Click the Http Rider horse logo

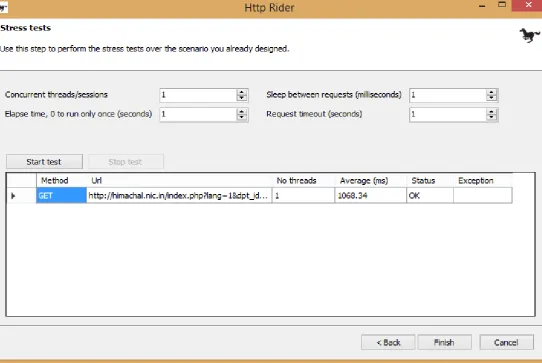(x=529, y=35)
